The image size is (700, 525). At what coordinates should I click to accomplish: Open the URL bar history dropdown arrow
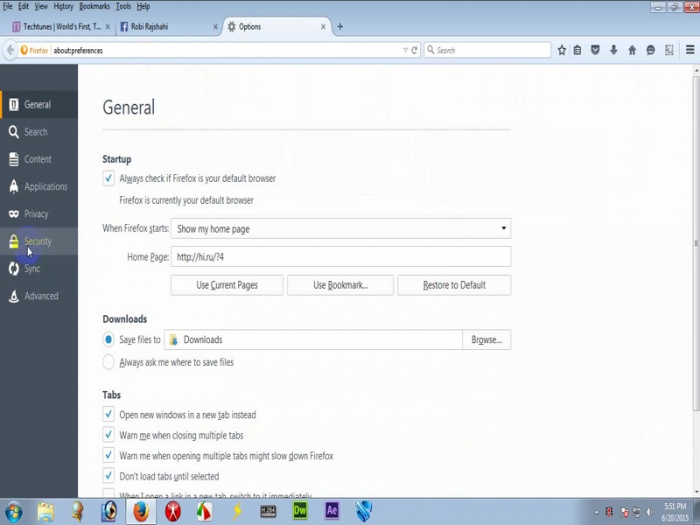(405, 50)
